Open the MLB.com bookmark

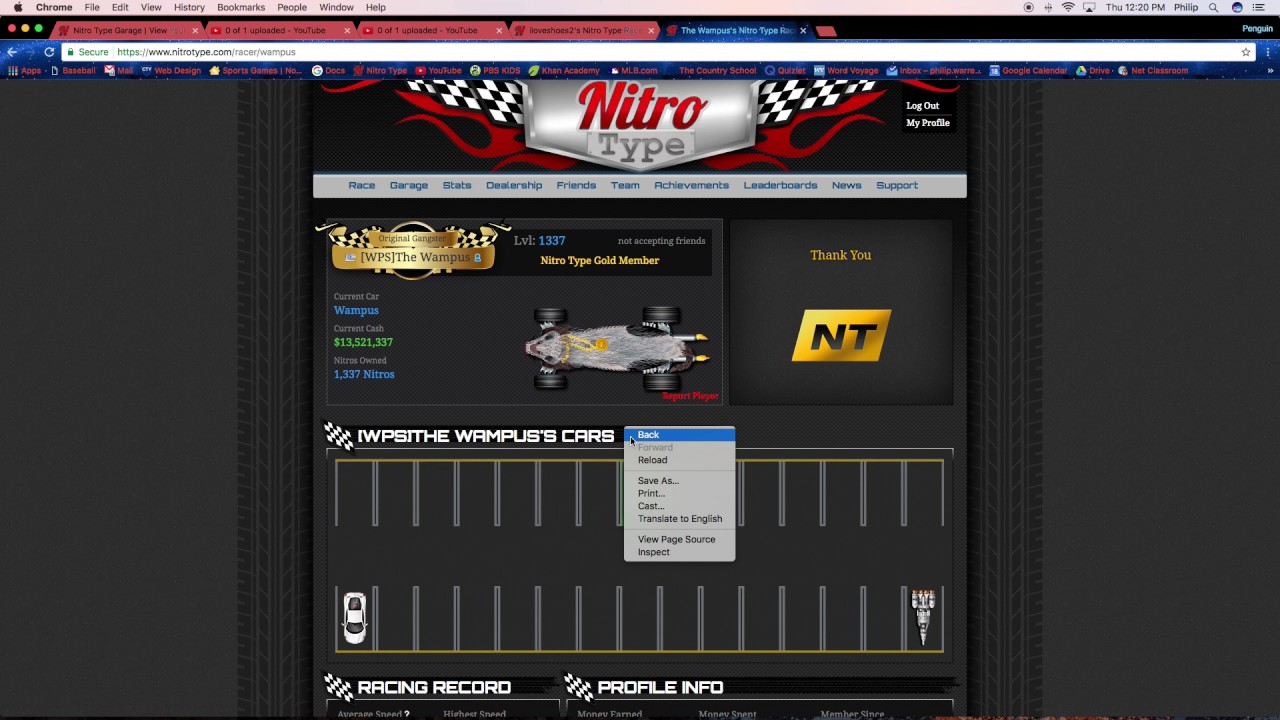(632, 71)
